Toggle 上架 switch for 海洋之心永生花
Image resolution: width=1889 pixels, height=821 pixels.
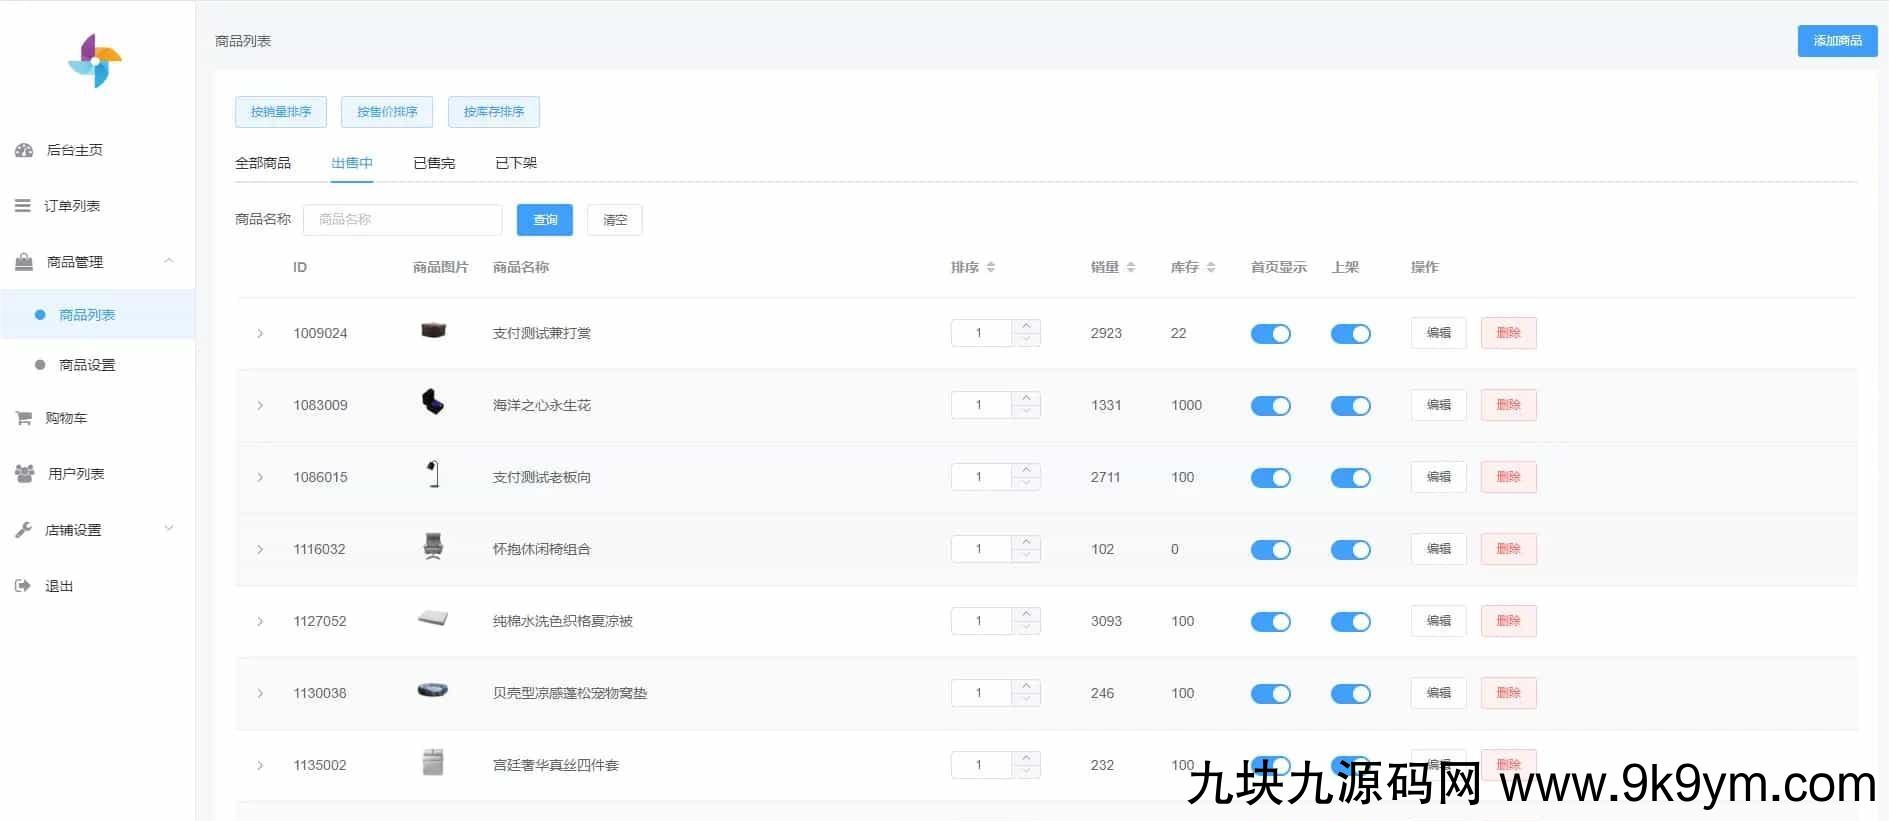[x=1350, y=406]
